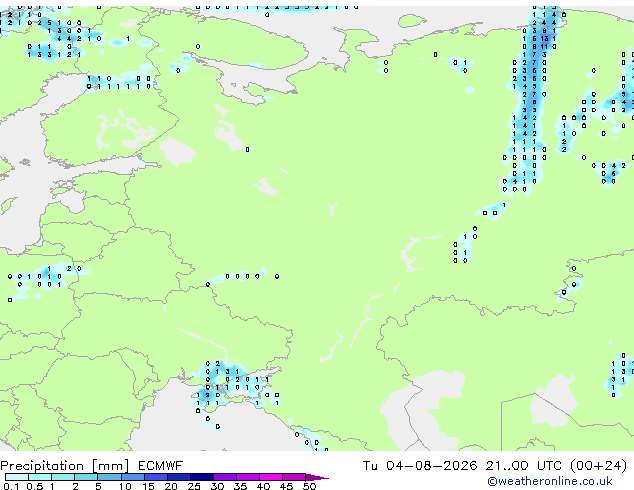This screenshot has width=634, height=490.
Task: Click the 30–35 mm purple legend swatch
Action: point(224,477)
